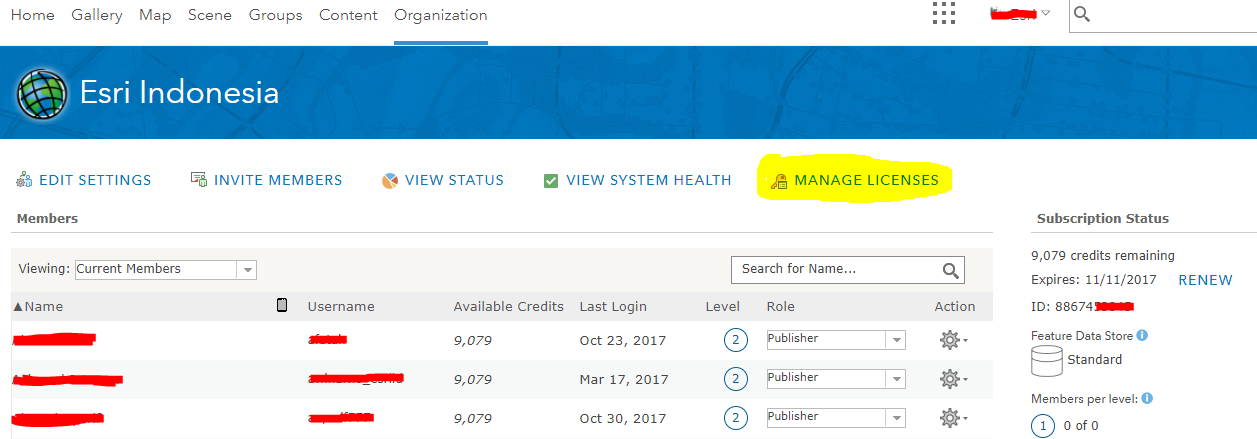Click the Manage Licenses key icon
The image size is (1257, 439).
778,182
